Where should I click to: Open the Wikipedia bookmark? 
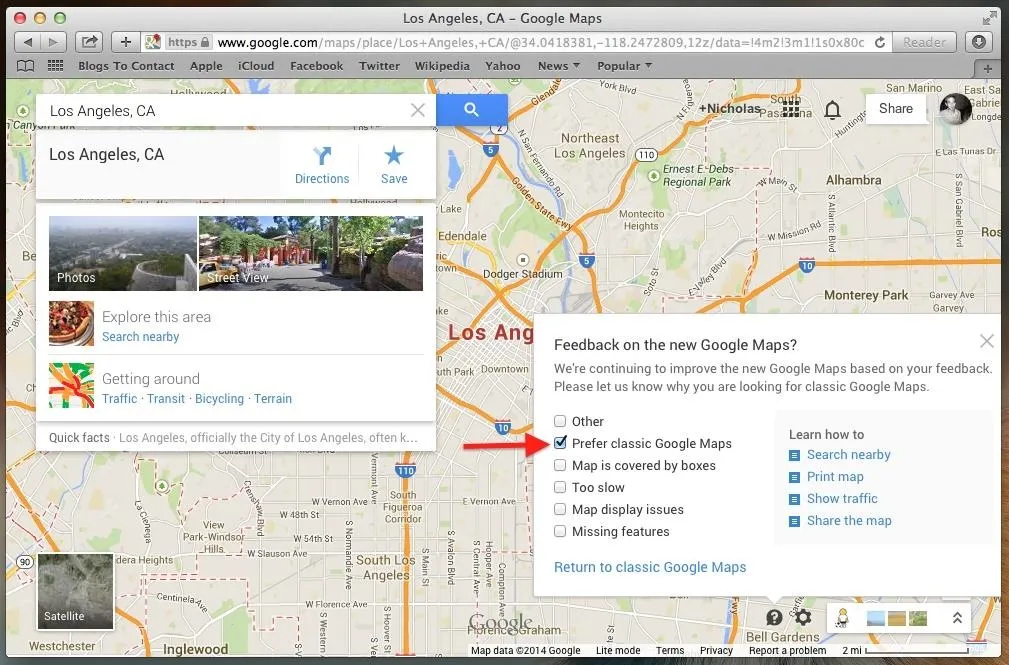pos(442,66)
